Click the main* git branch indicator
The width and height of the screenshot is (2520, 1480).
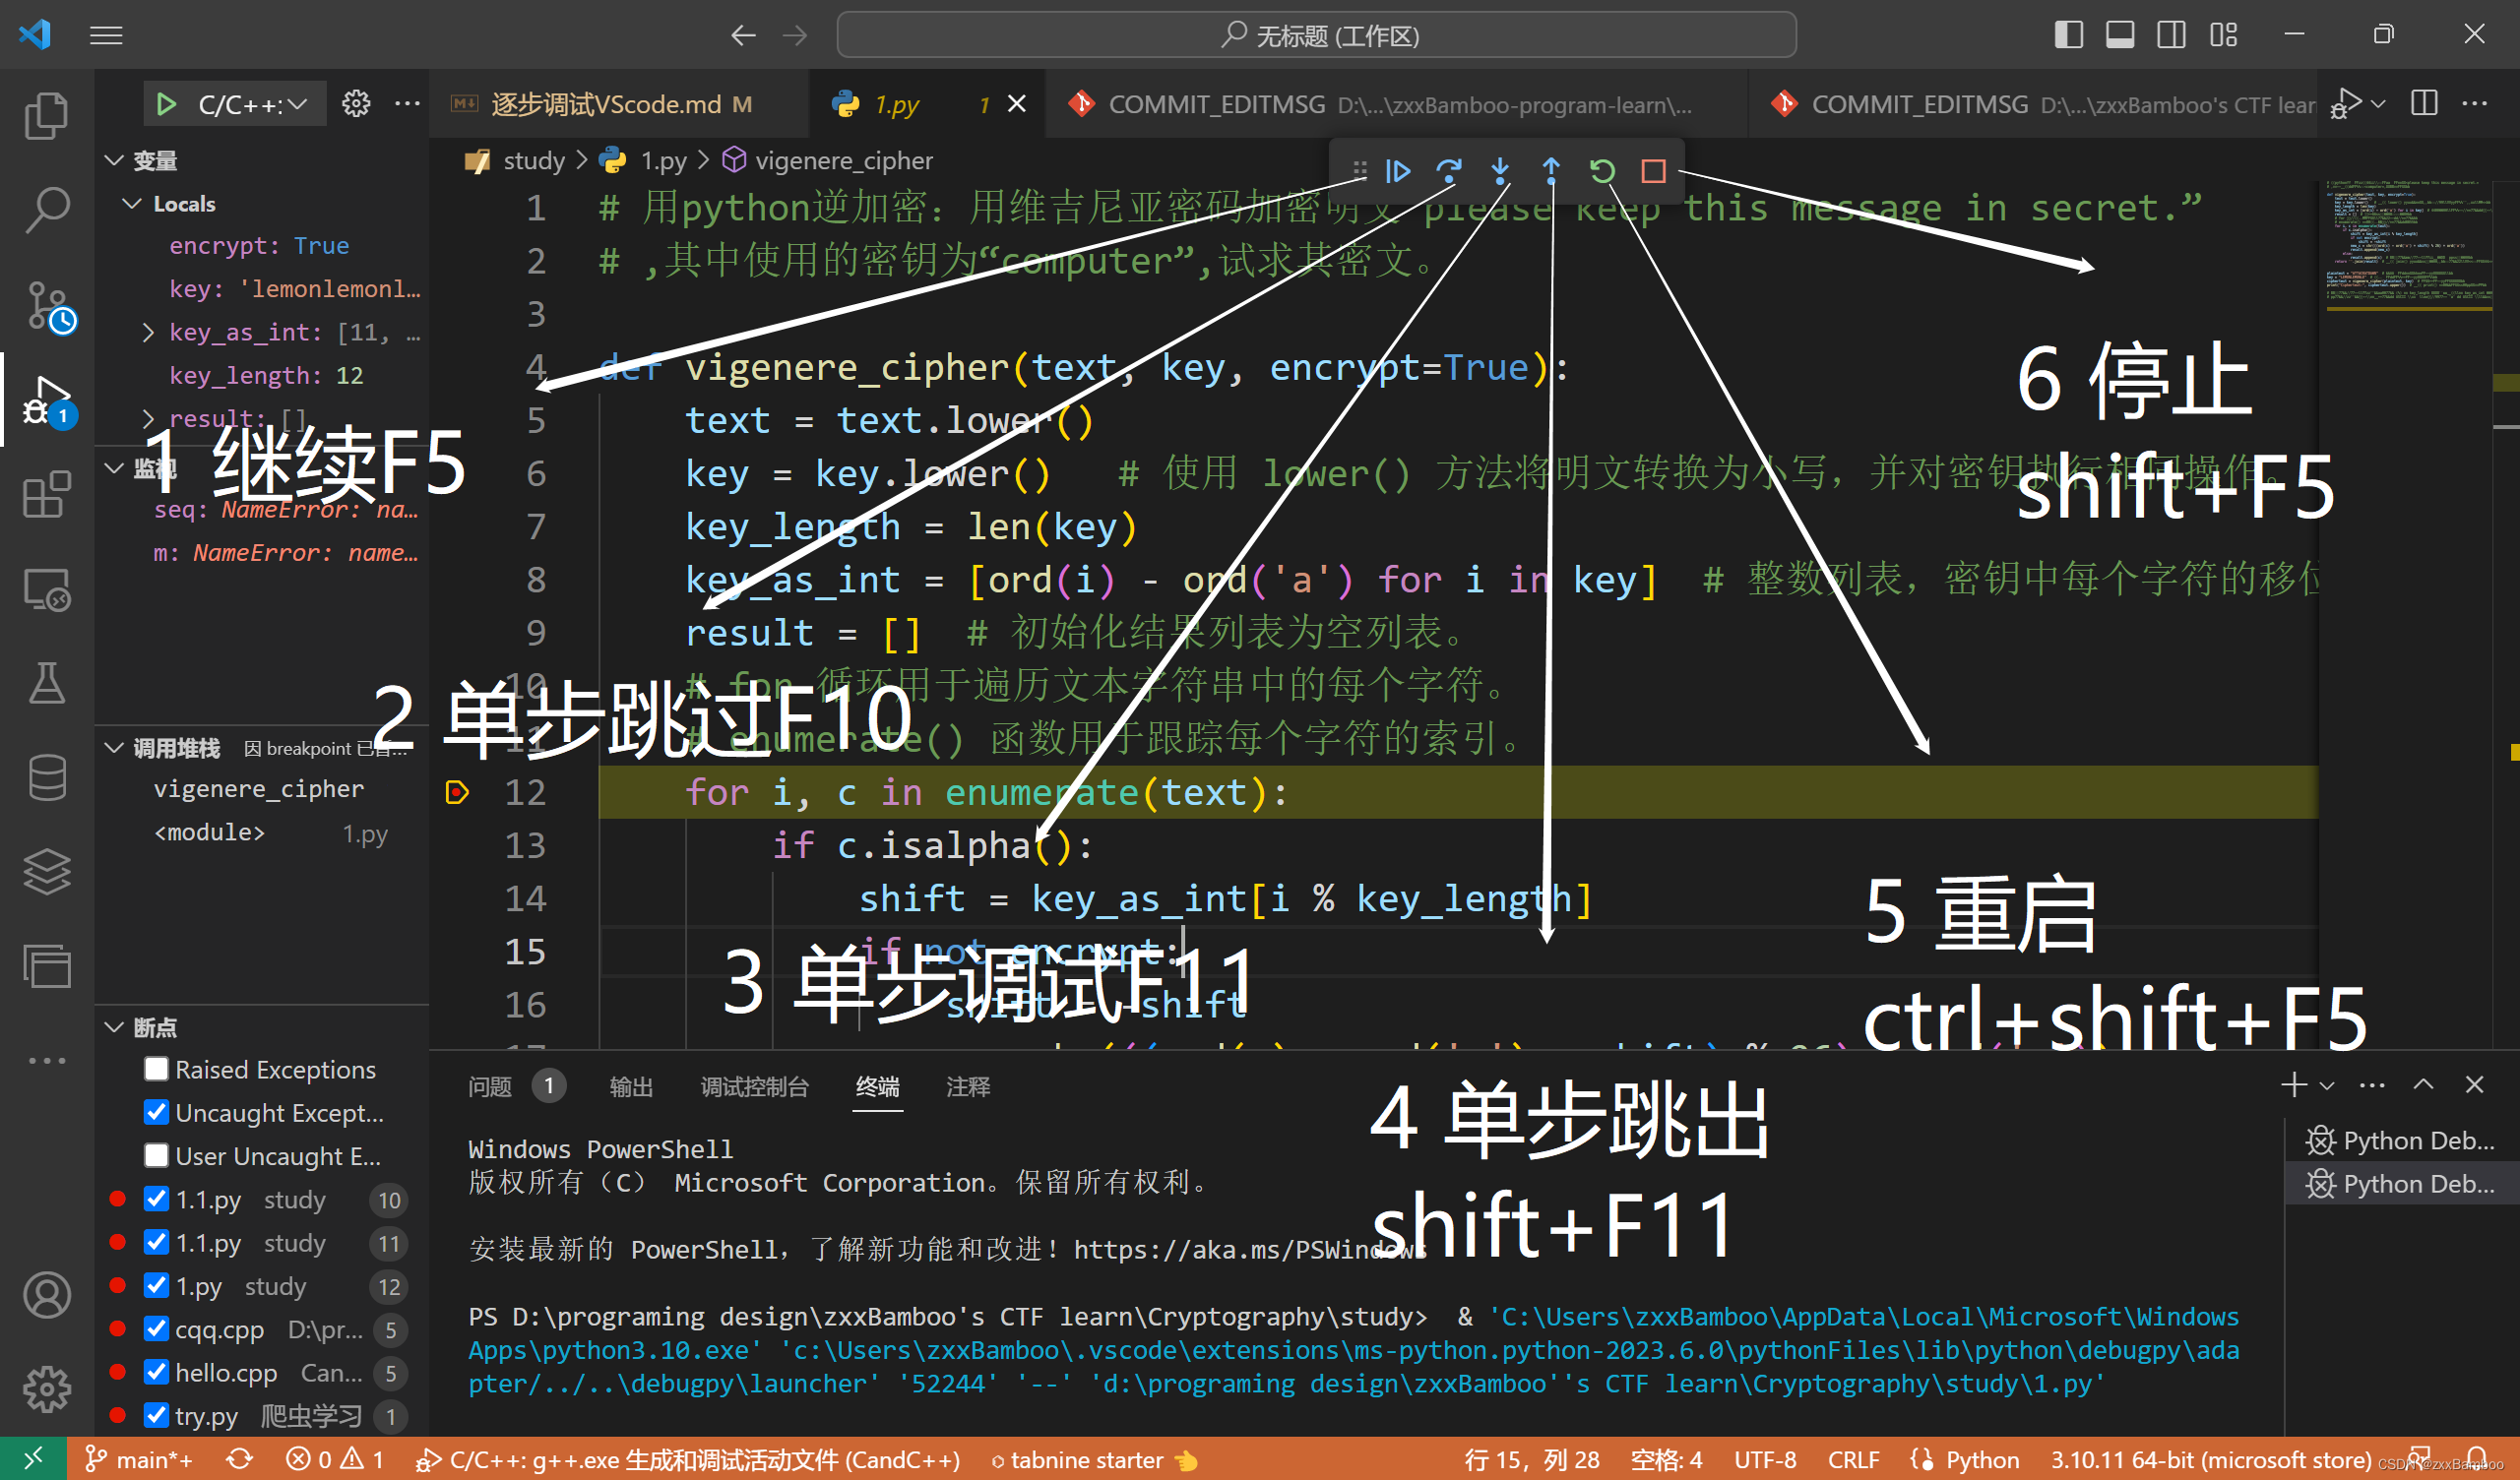coord(140,1460)
